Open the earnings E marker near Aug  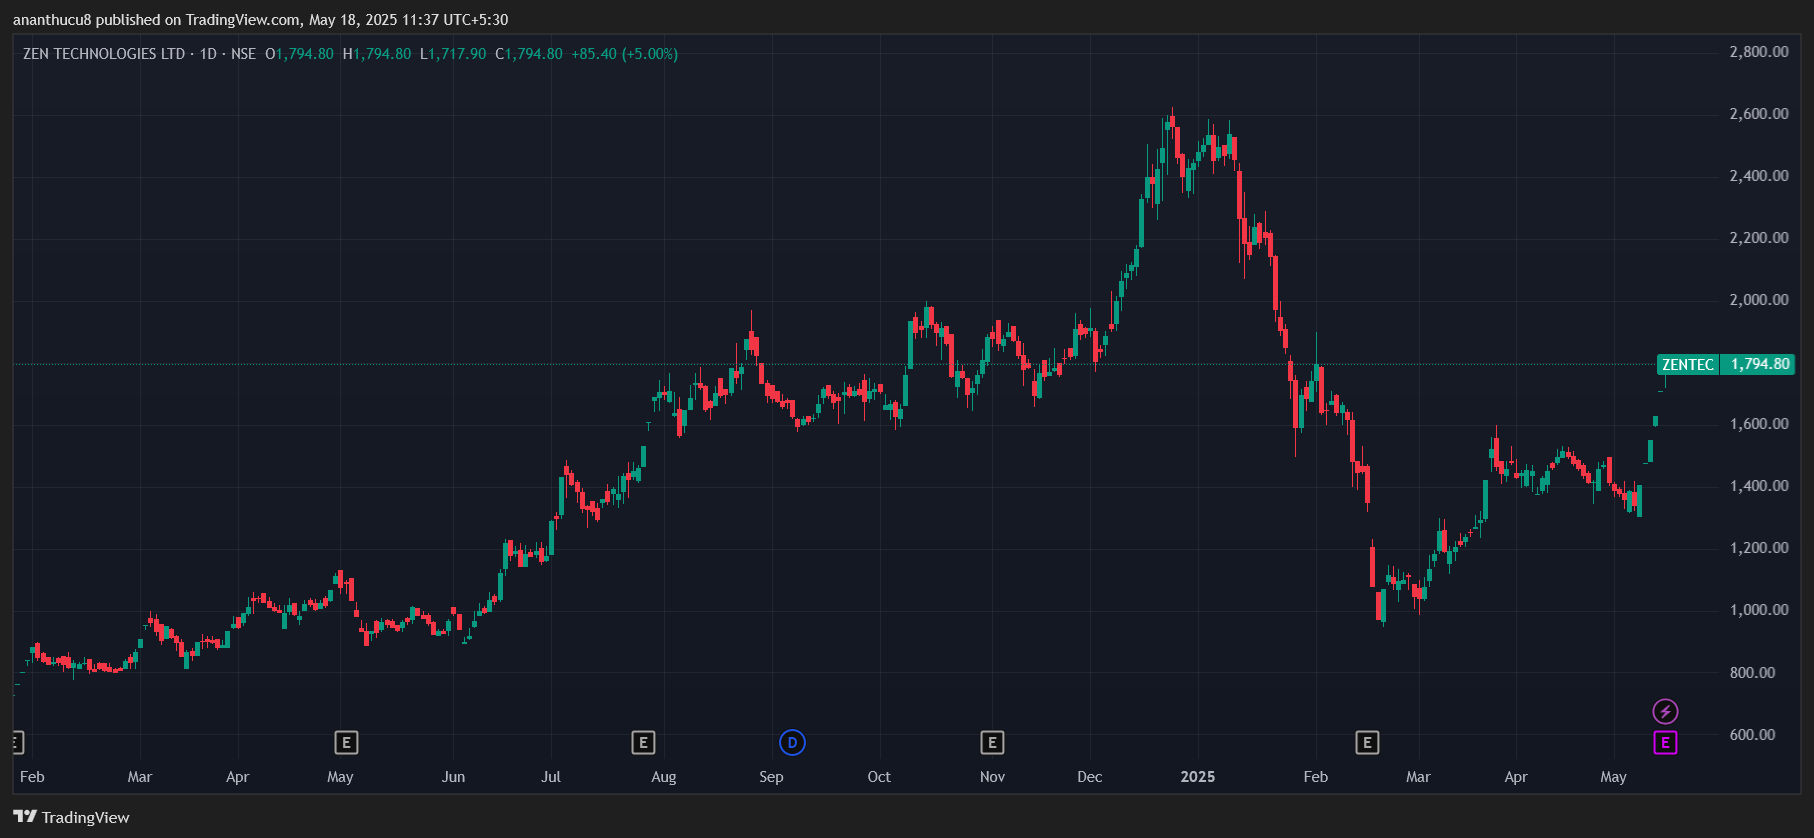(643, 742)
